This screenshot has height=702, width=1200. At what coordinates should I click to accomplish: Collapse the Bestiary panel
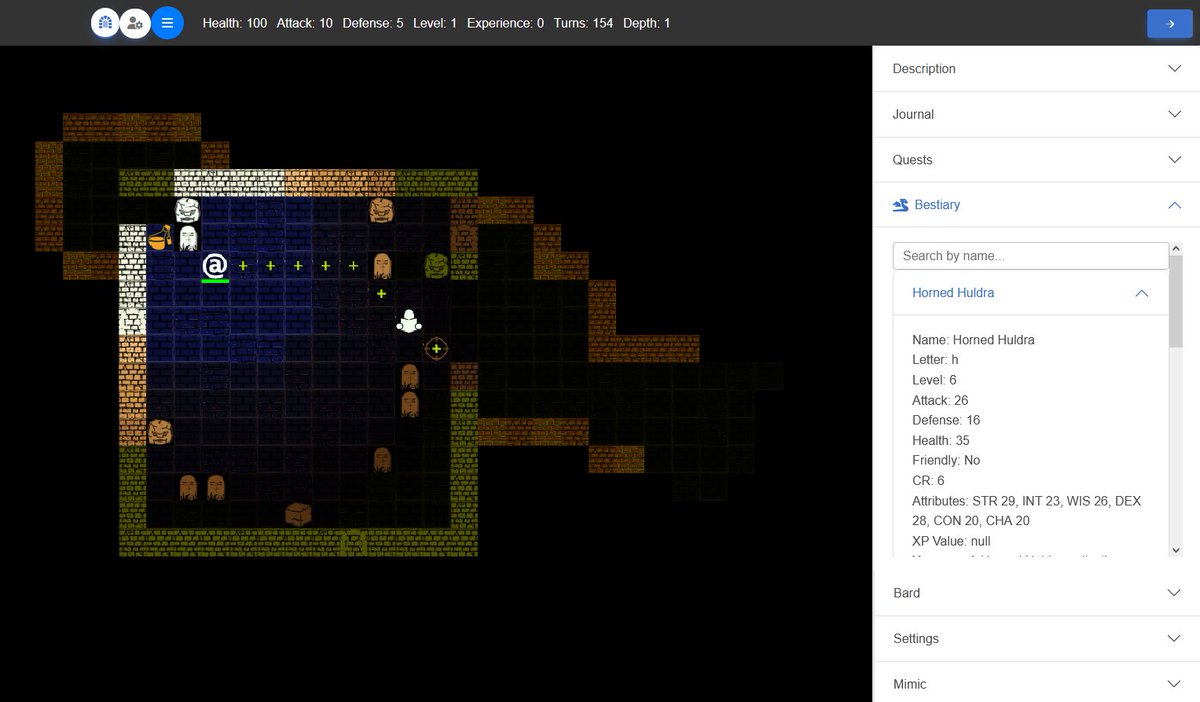1036,205
